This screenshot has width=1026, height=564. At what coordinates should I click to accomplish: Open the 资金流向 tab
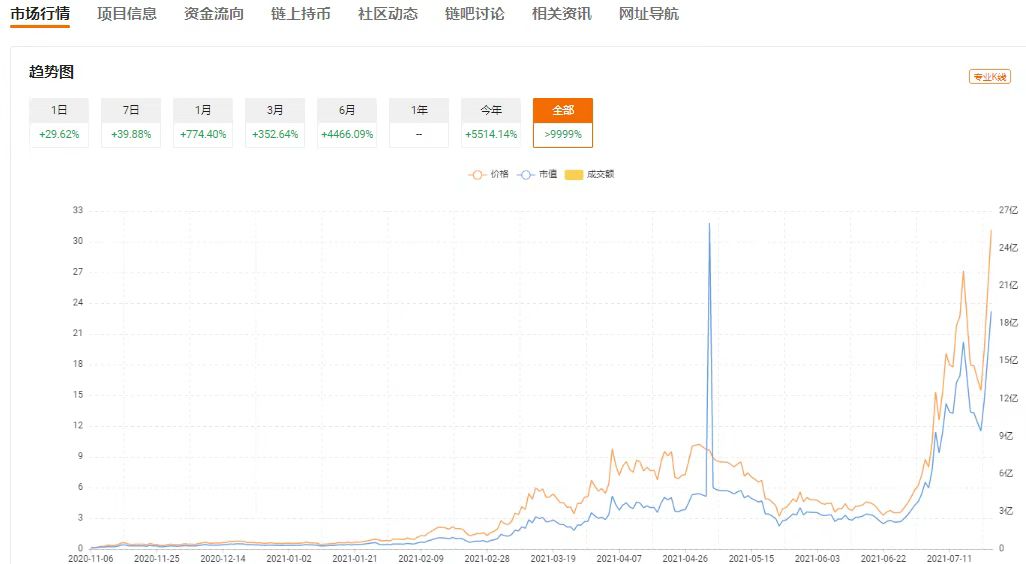pos(214,14)
